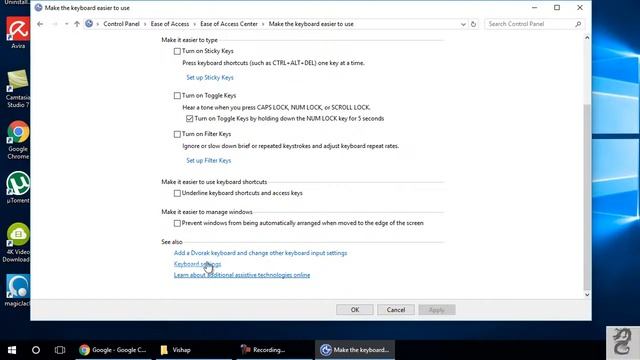Click the scrollbar up arrow
This screenshot has width=640, height=360.
point(587,38)
